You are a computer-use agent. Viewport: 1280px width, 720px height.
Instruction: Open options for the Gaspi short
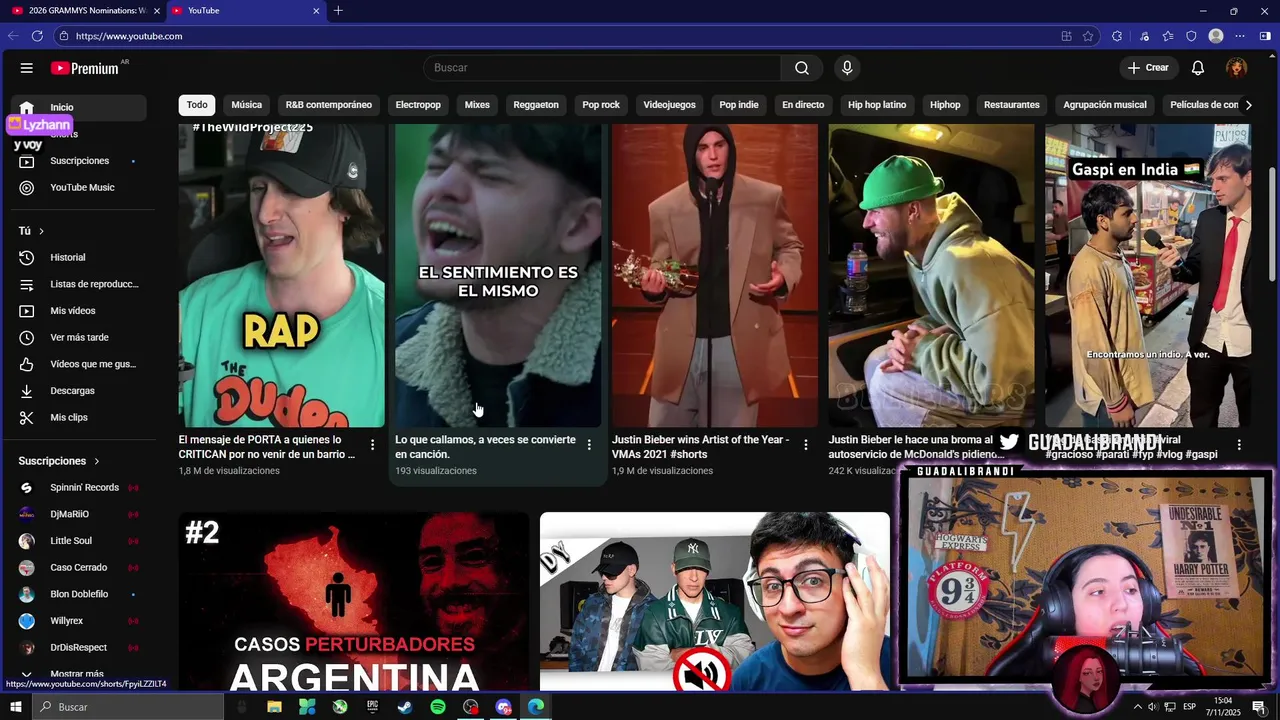pyautogui.click(x=1239, y=445)
